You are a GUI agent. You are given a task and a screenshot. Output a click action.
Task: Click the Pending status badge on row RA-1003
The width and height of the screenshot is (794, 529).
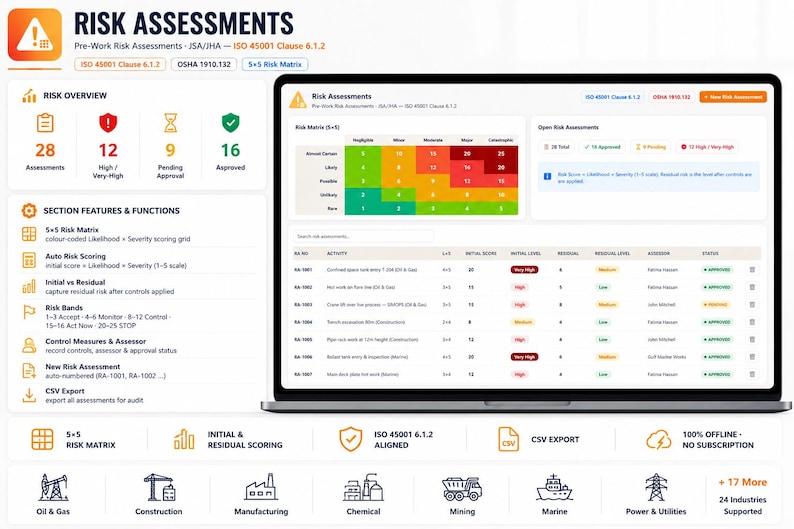click(716, 305)
